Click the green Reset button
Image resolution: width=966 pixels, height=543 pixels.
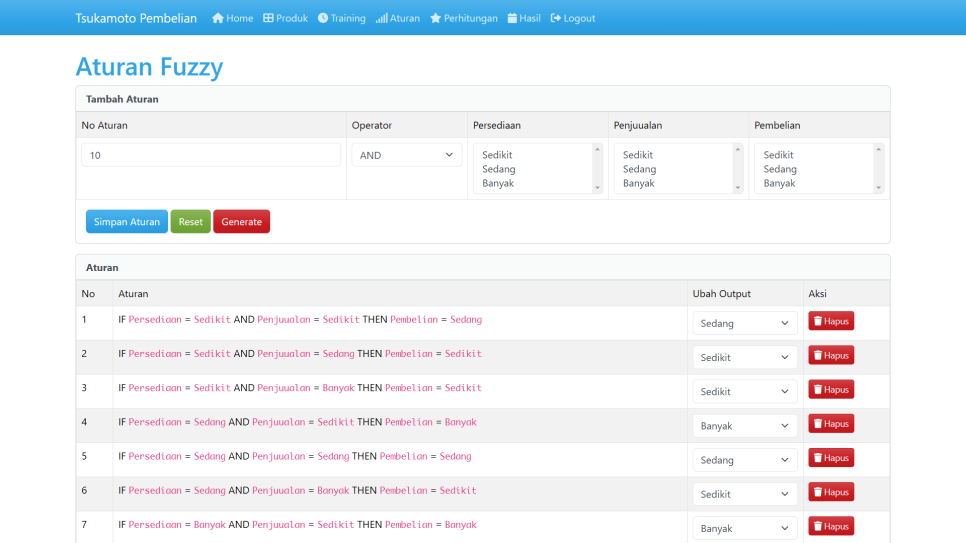point(190,222)
